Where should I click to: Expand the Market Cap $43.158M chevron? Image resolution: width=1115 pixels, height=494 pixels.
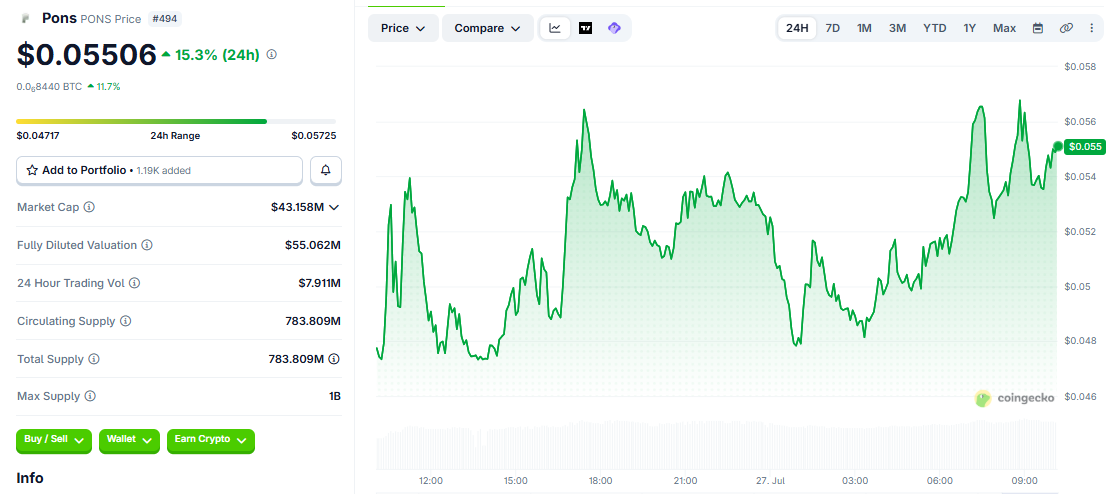[334, 208]
